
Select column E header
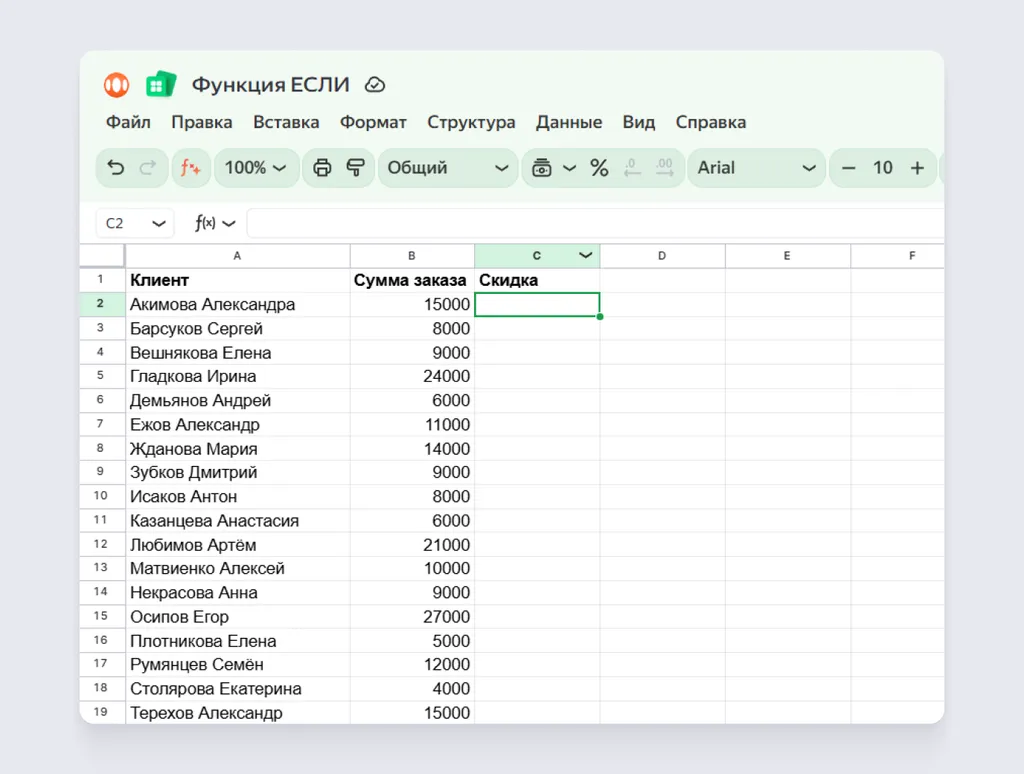pyautogui.click(x=788, y=255)
